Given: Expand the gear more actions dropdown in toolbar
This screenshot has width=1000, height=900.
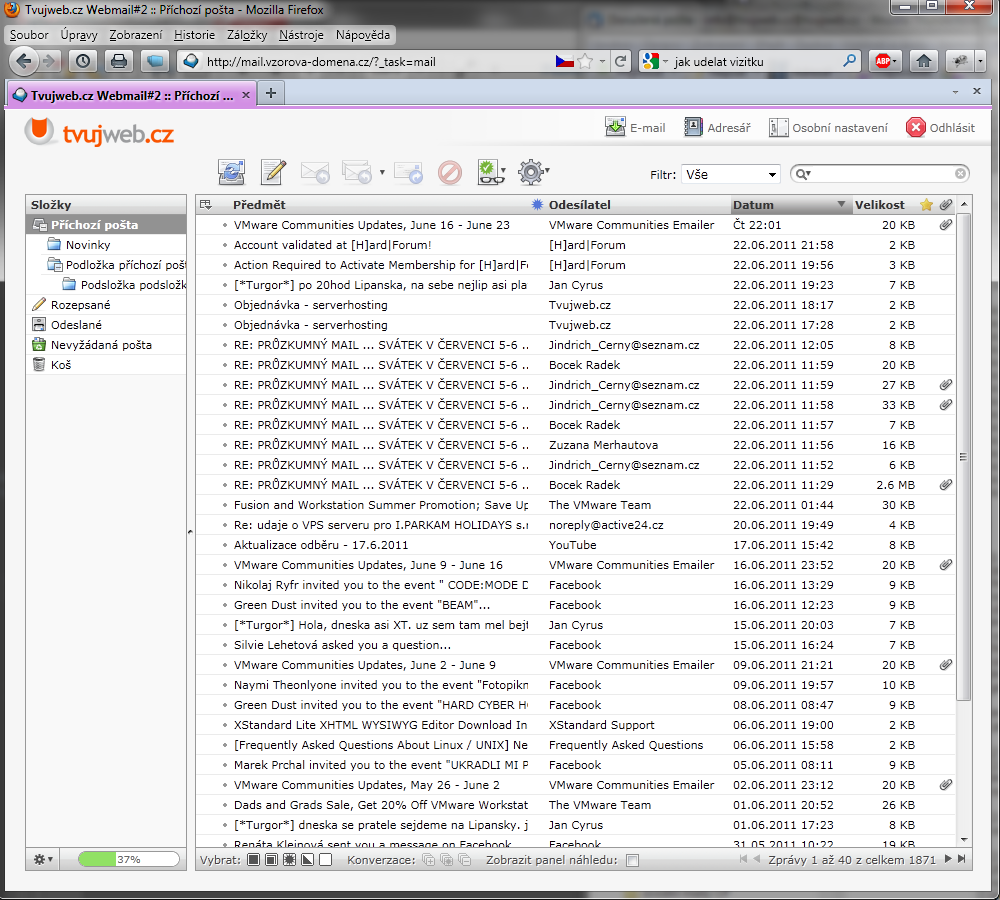Looking at the screenshot, I should point(547,172).
